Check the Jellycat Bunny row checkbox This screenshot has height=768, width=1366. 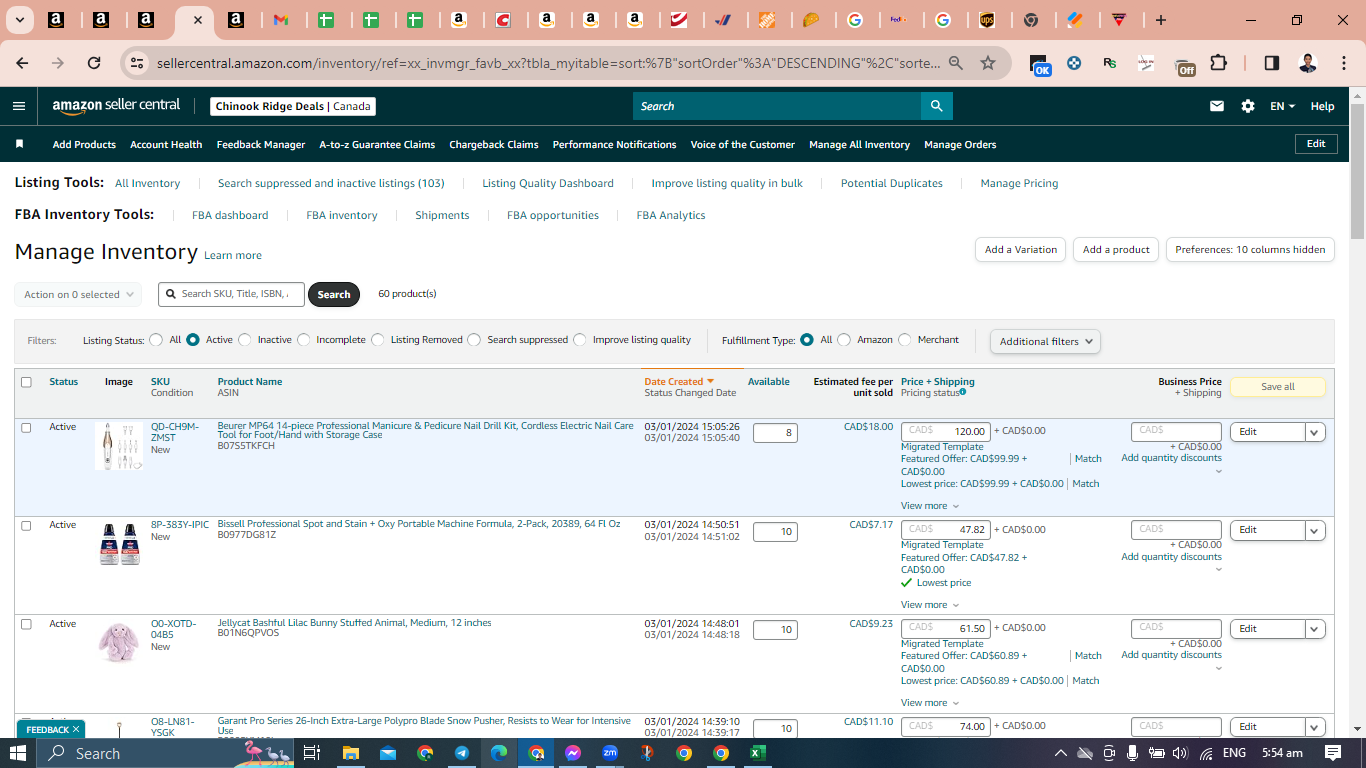[26, 623]
